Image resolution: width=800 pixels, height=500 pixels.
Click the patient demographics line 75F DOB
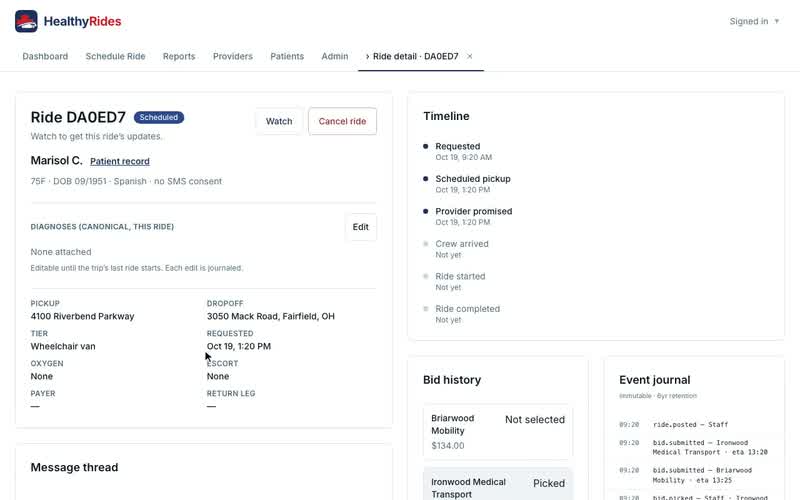(x=126, y=181)
